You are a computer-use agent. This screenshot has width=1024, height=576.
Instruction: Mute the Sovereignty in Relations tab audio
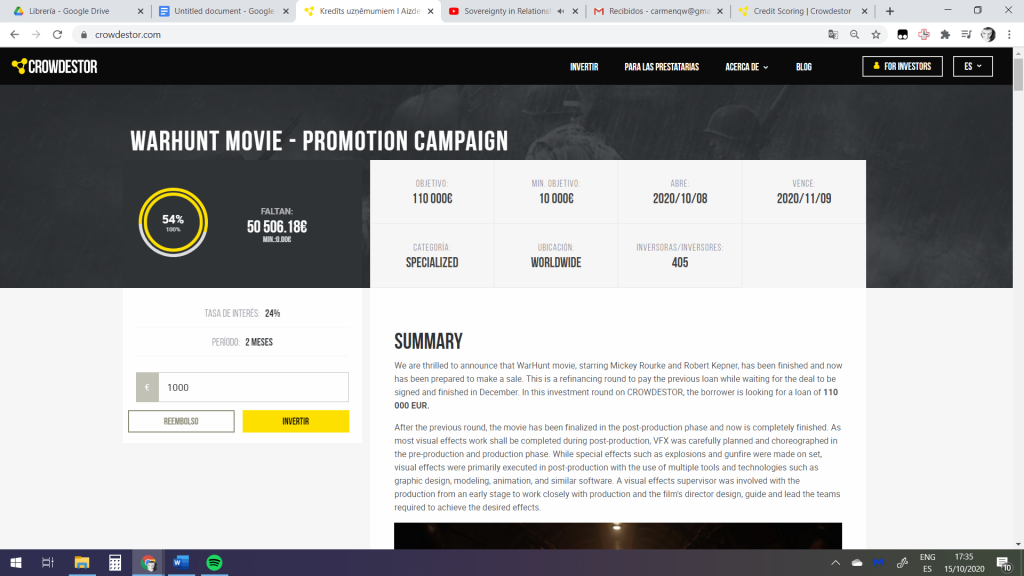pyautogui.click(x=560, y=11)
